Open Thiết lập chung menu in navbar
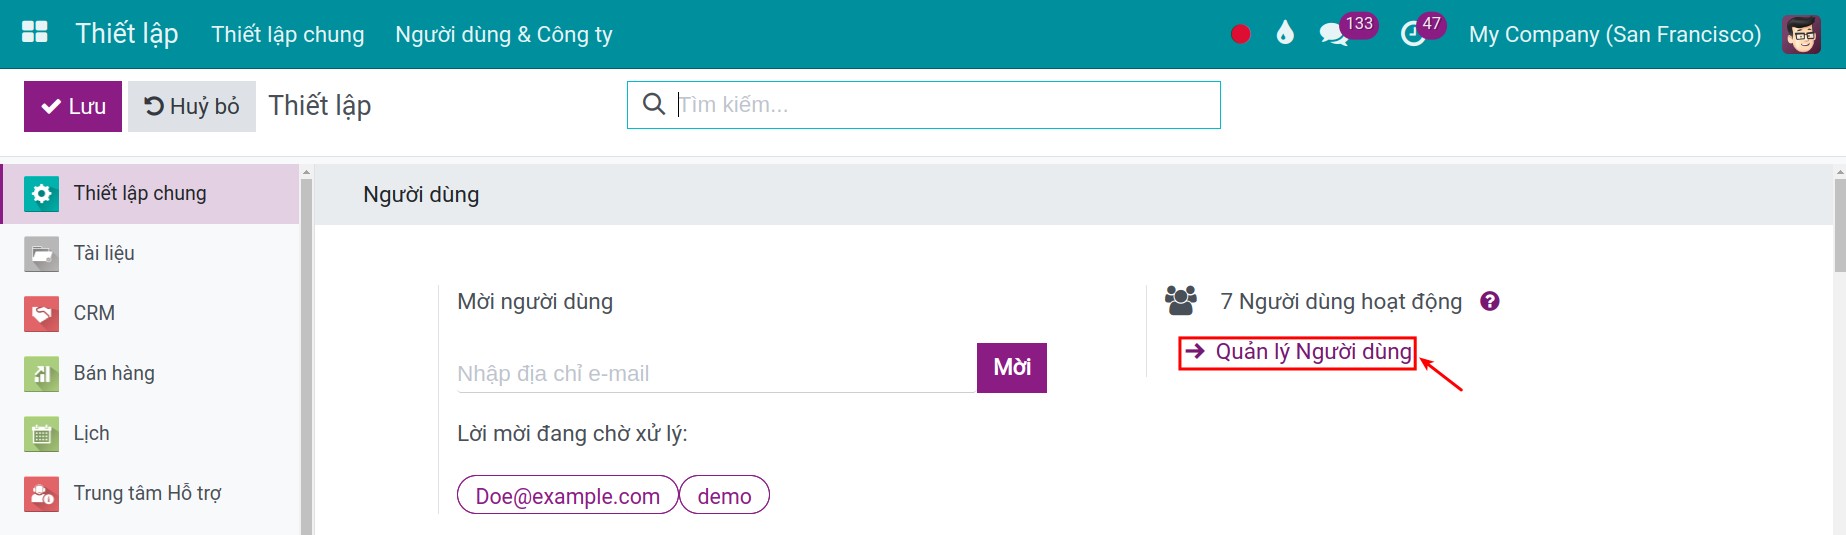Image resolution: width=1846 pixels, height=535 pixels. (x=288, y=34)
